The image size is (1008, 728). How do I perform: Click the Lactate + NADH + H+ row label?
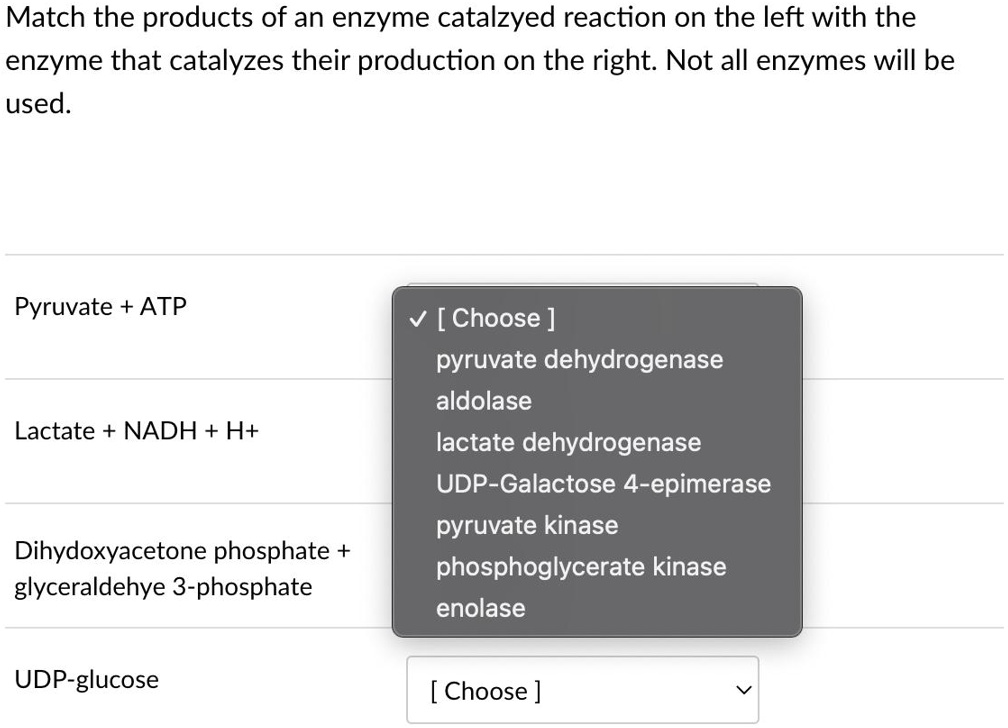coord(135,431)
